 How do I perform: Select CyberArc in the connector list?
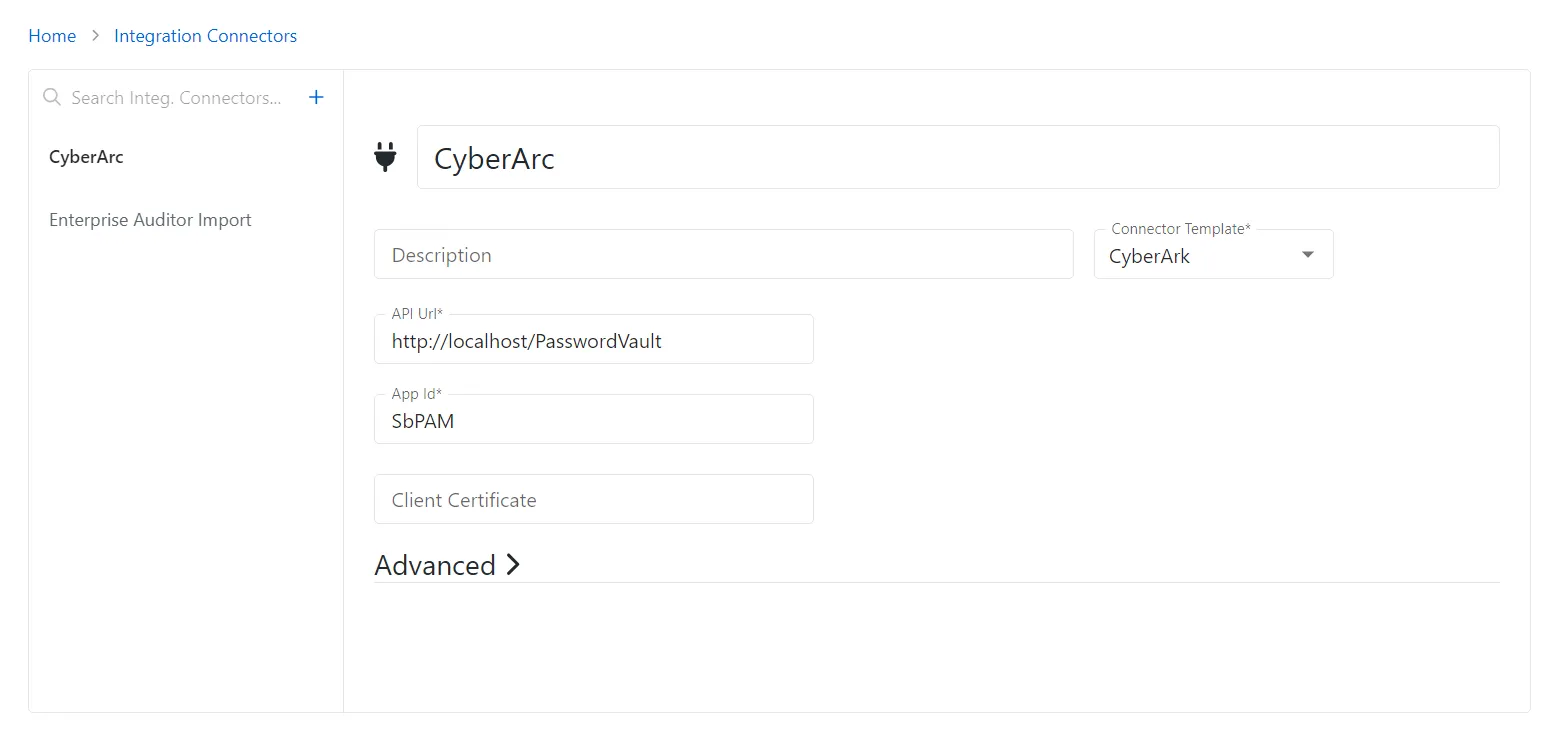coord(86,157)
